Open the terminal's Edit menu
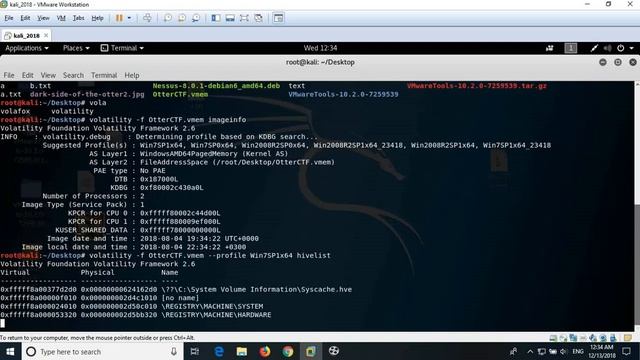The width and height of the screenshot is (640, 360). click(x=28, y=75)
